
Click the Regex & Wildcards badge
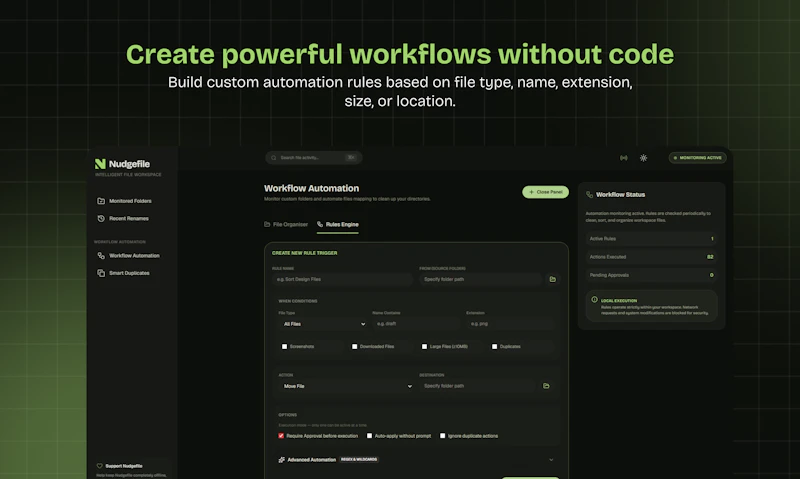pos(359,460)
